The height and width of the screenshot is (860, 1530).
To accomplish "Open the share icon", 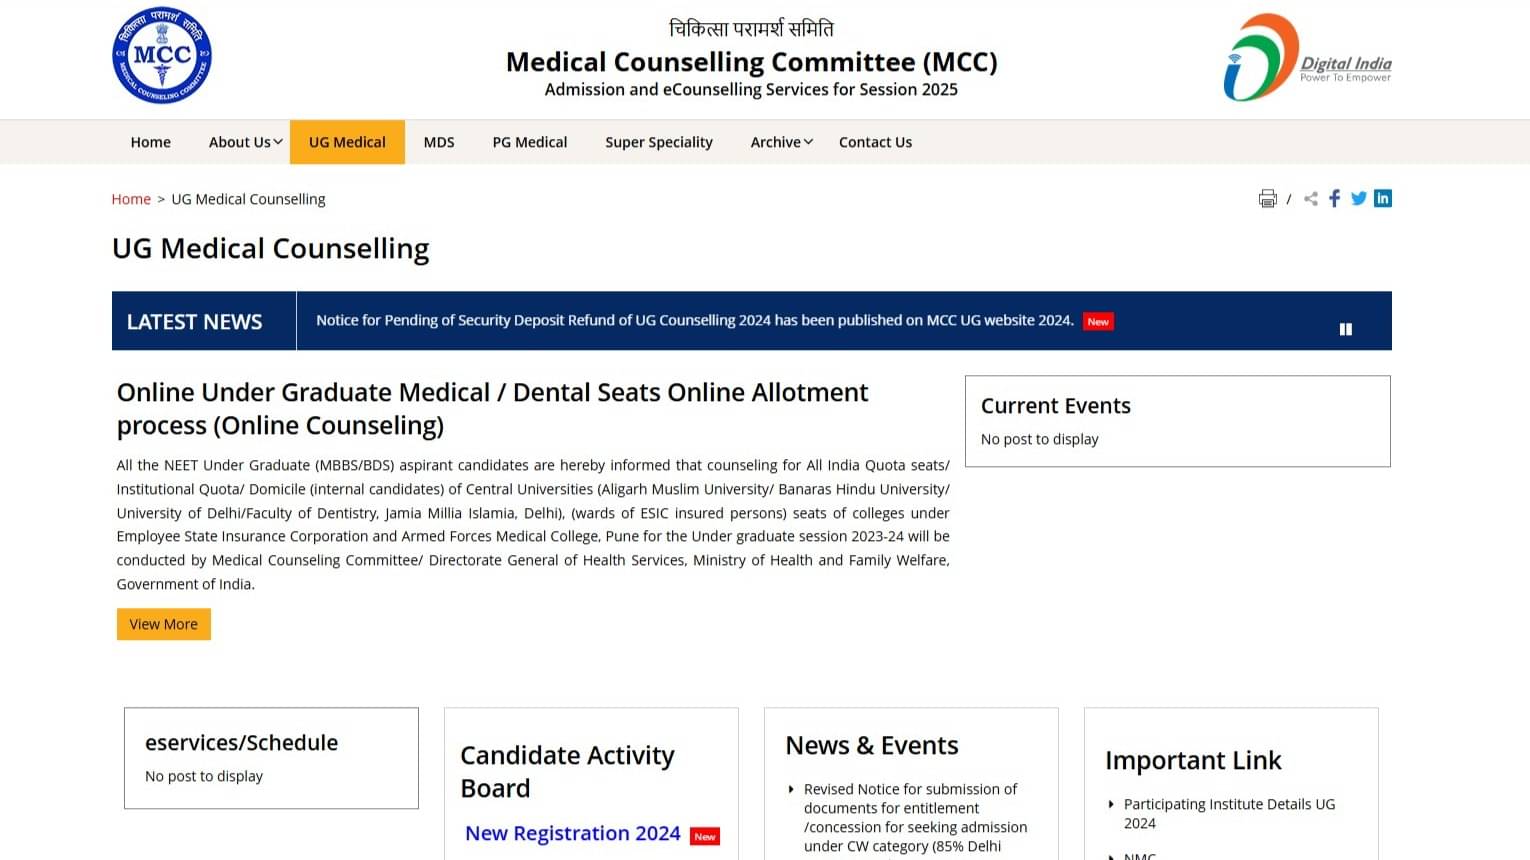I will 1310,198.
